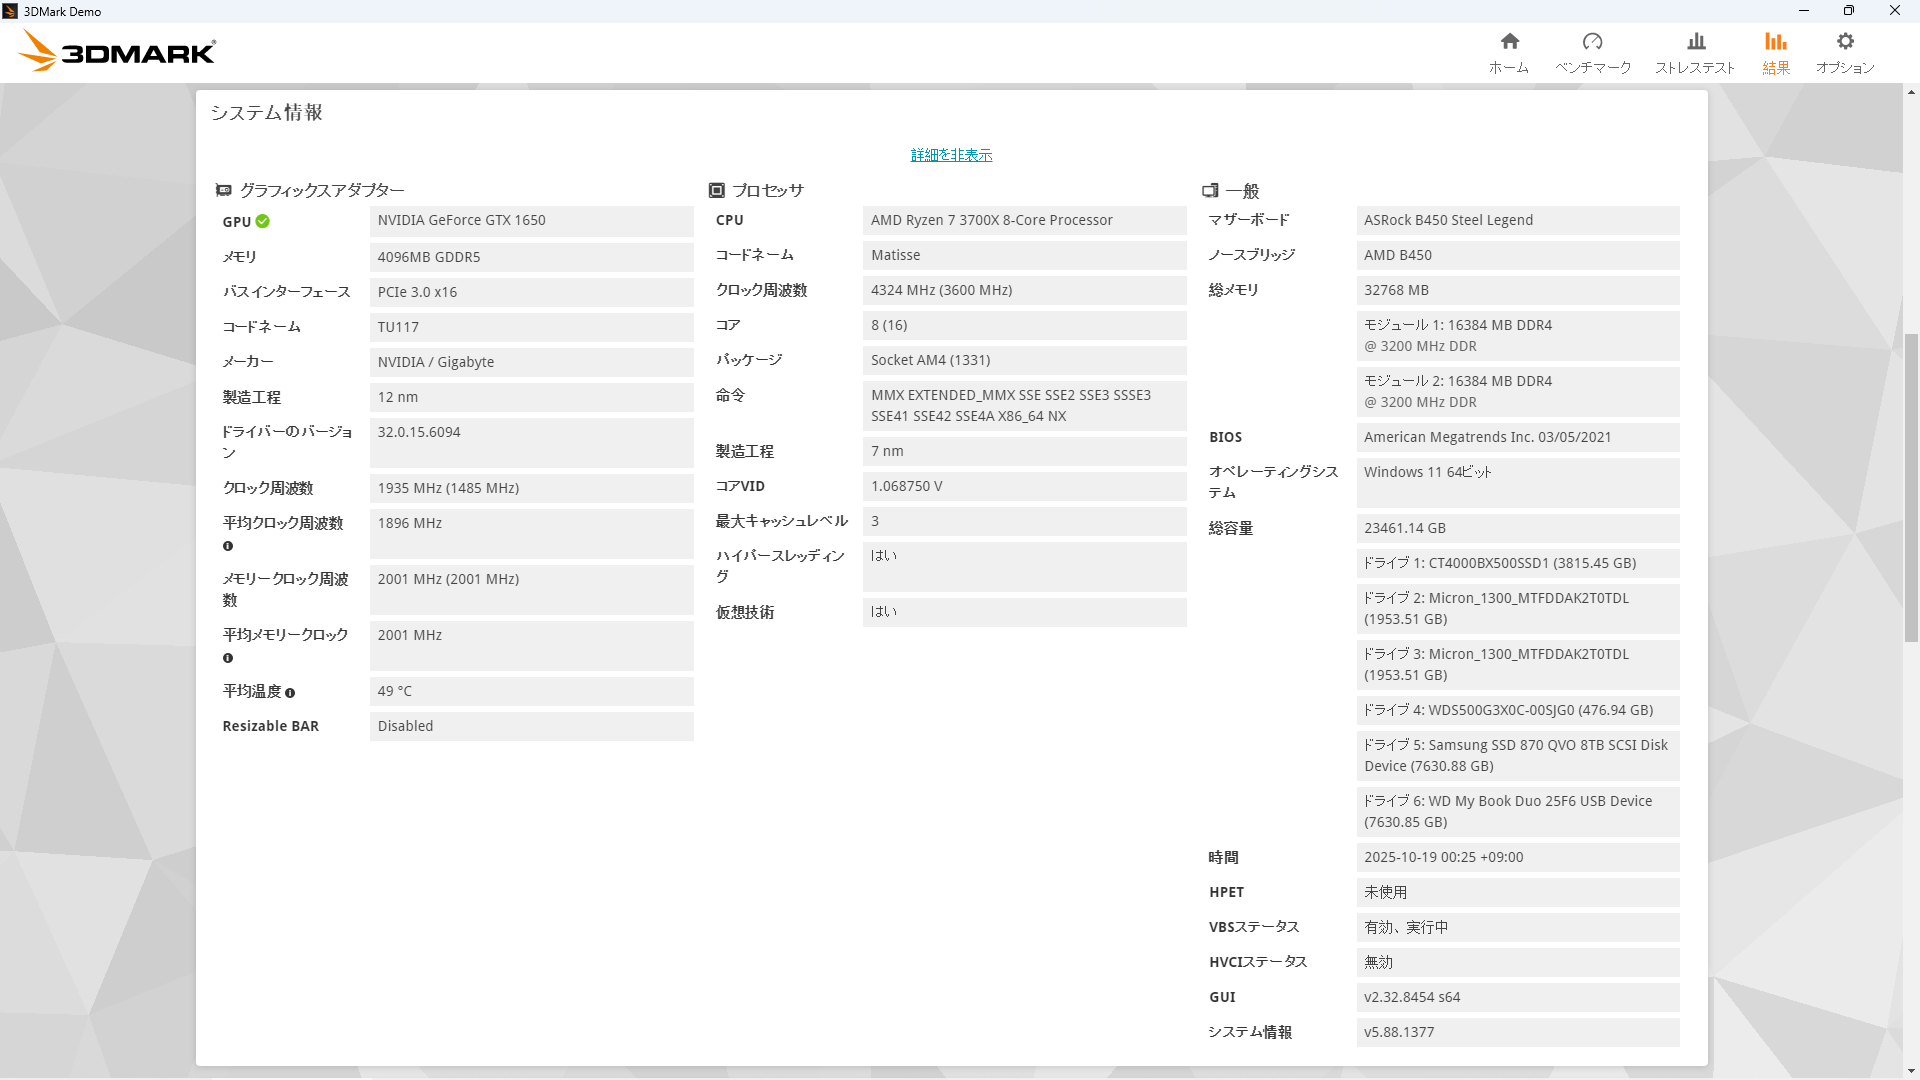Click the AMD Ryzen 7 3700X field

coord(1024,221)
